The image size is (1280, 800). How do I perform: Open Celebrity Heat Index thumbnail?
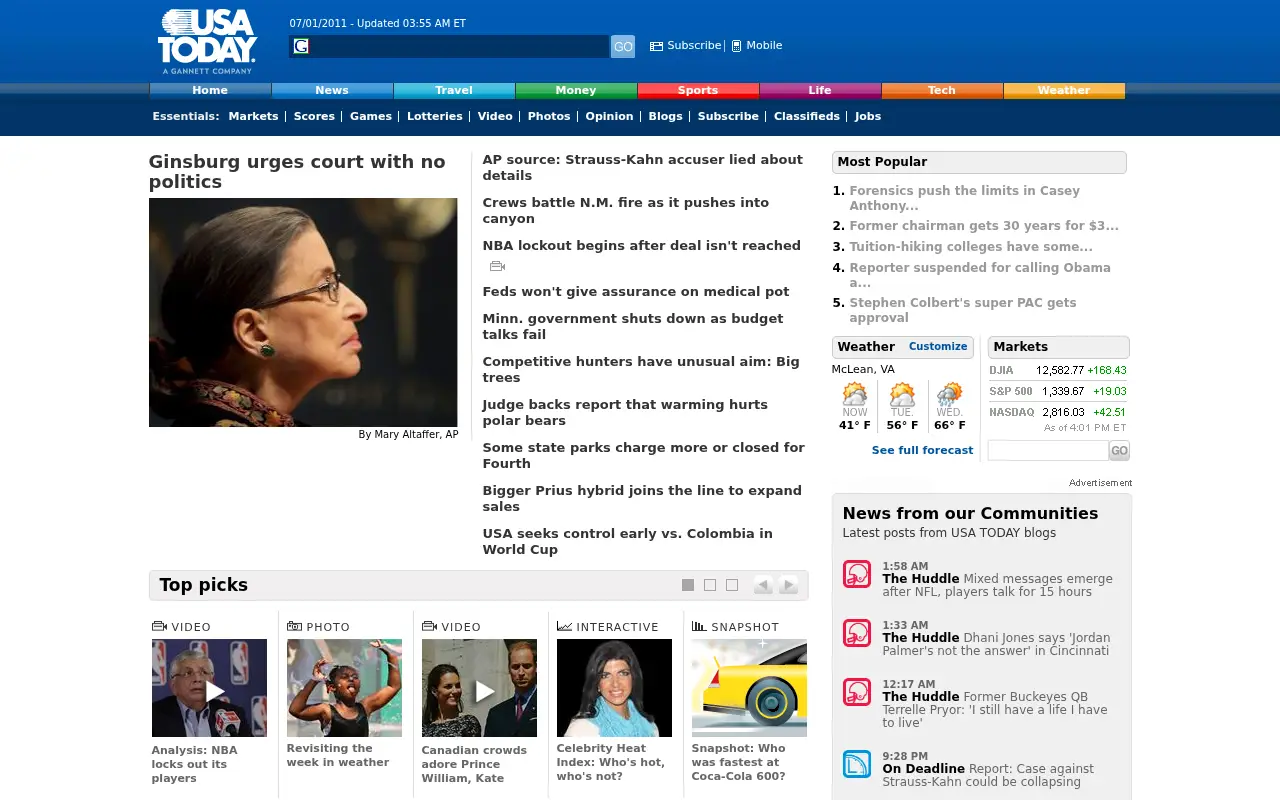coord(614,688)
